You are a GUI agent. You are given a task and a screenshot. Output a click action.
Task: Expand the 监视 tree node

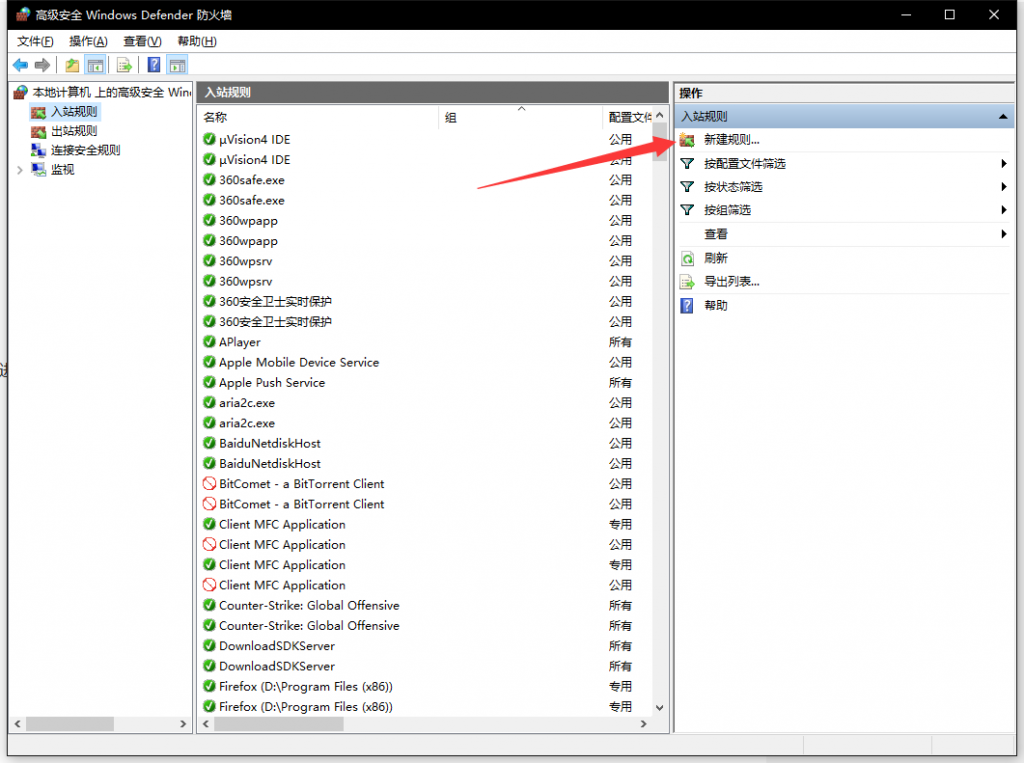20,170
